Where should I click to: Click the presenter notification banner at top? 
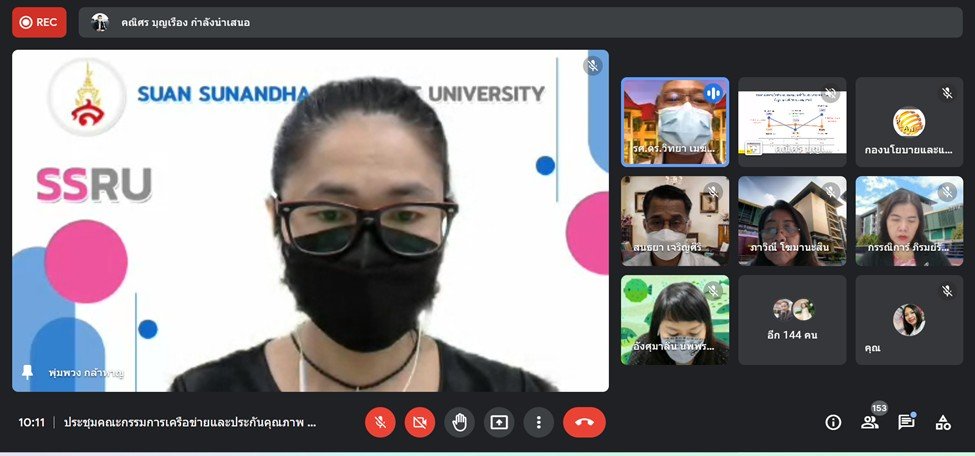tap(520, 22)
